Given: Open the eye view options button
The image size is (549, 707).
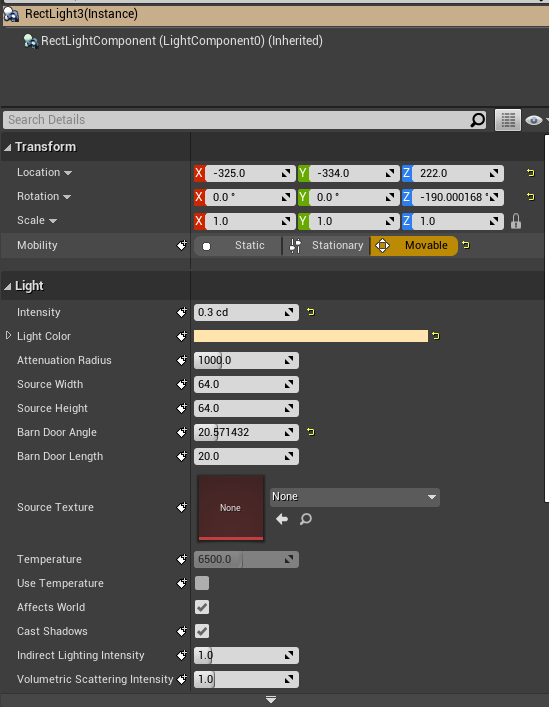Looking at the screenshot, I should click(x=535, y=120).
